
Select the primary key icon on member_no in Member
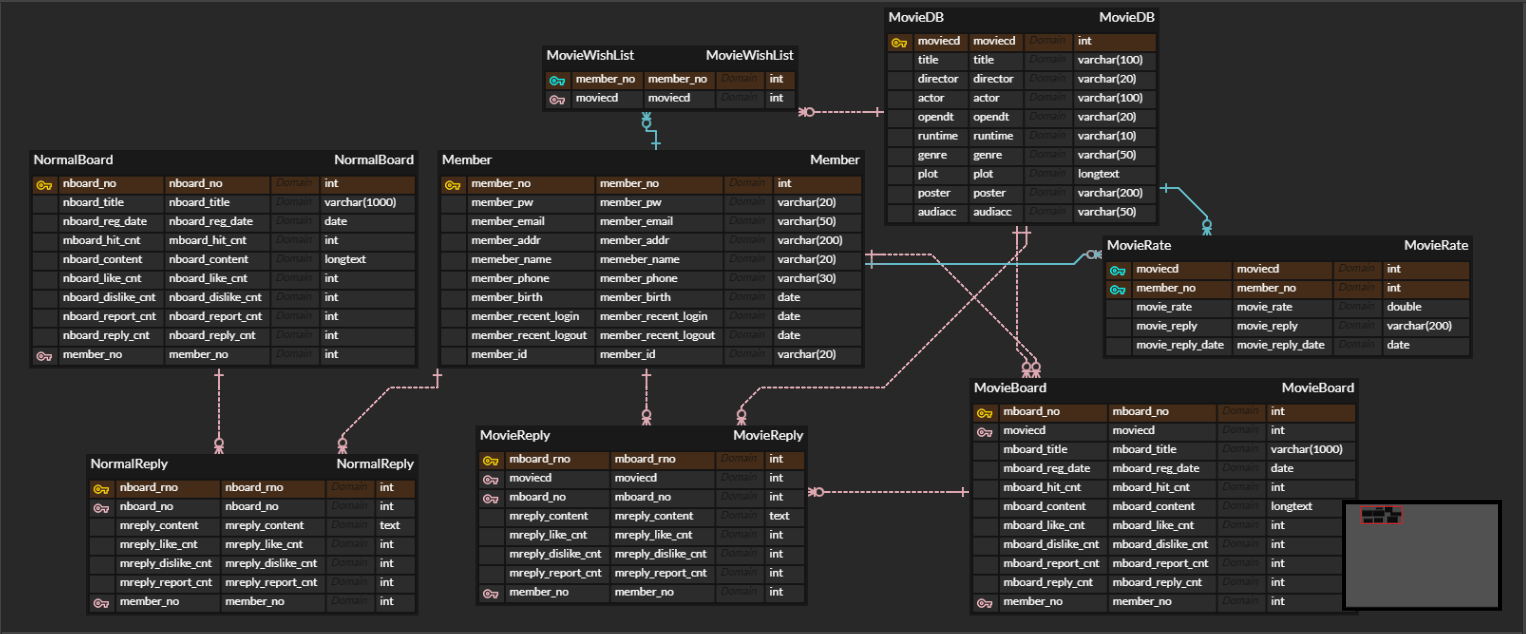tap(450, 183)
